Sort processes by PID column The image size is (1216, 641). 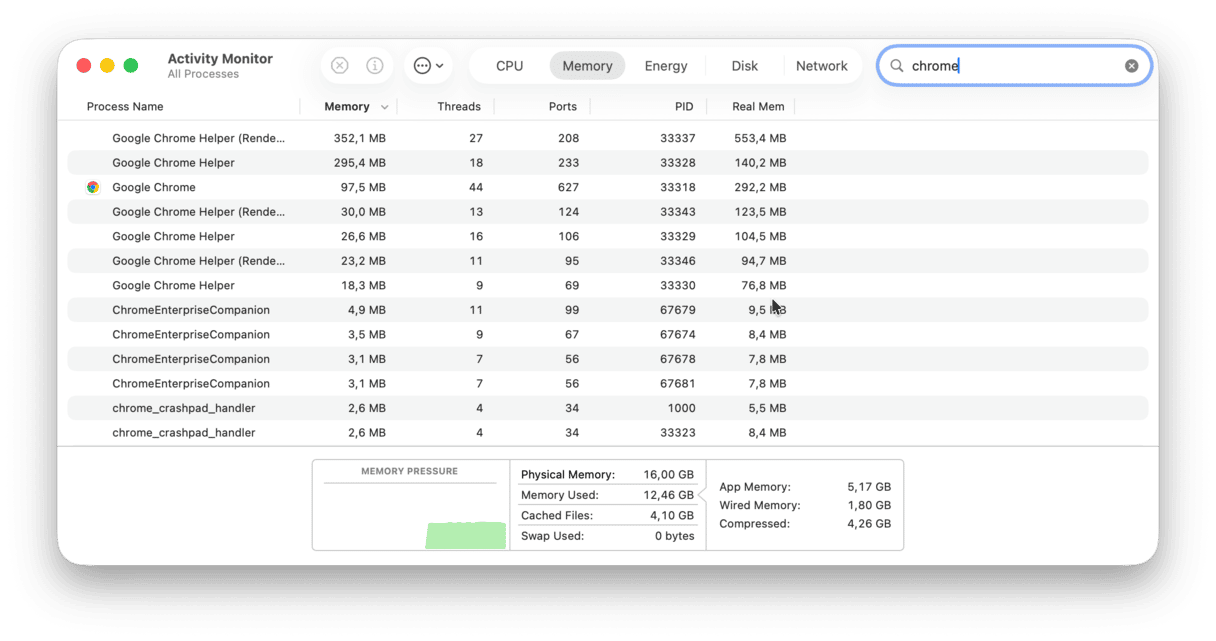(x=683, y=107)
